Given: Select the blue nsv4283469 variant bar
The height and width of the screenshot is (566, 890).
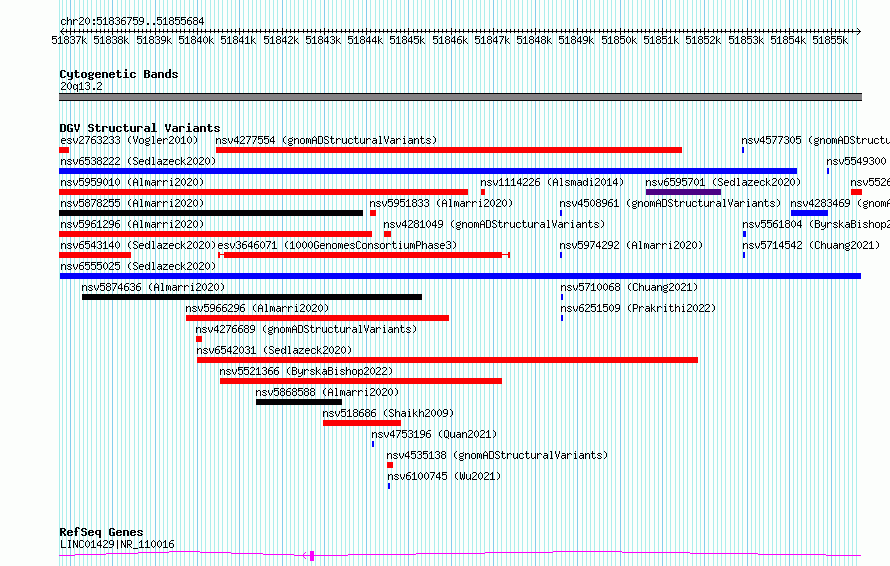Looking at the screenshot, I should (809, 213).
